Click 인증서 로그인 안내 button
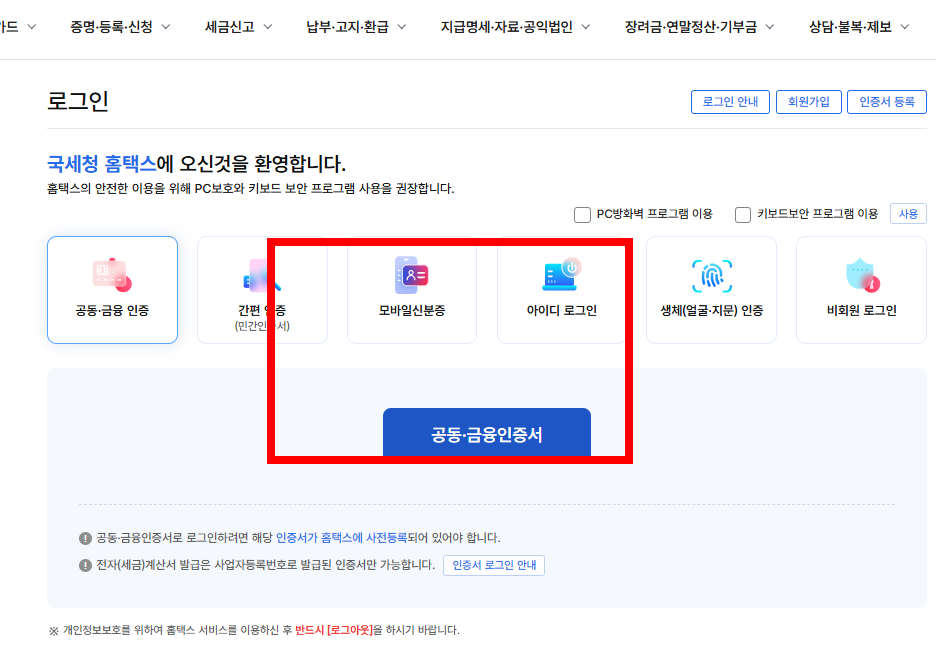The image size is (936, 649). coord(494,563)
